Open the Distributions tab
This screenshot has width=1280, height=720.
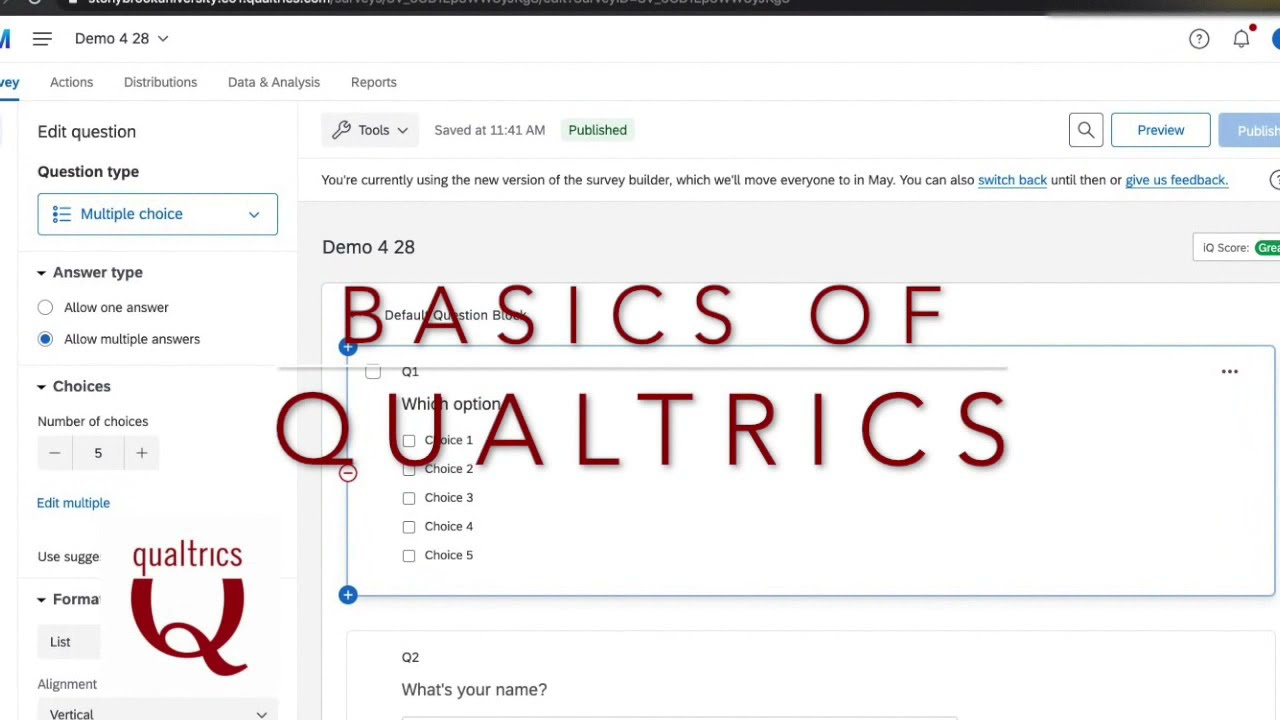click(x=160, y=82)
